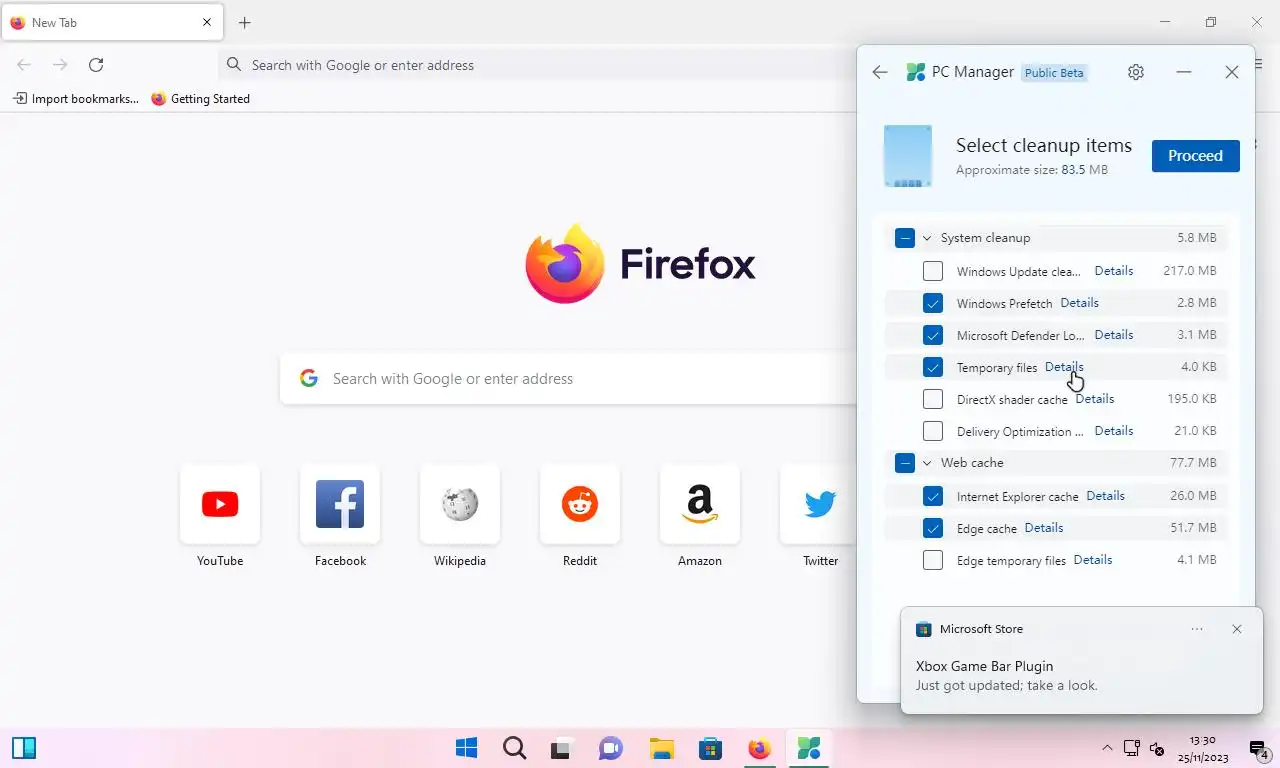The width and height of the screenshot is (1280, 768).
Task: View Details for DirectX shader cache
Action: click(x=1094, y=399)
